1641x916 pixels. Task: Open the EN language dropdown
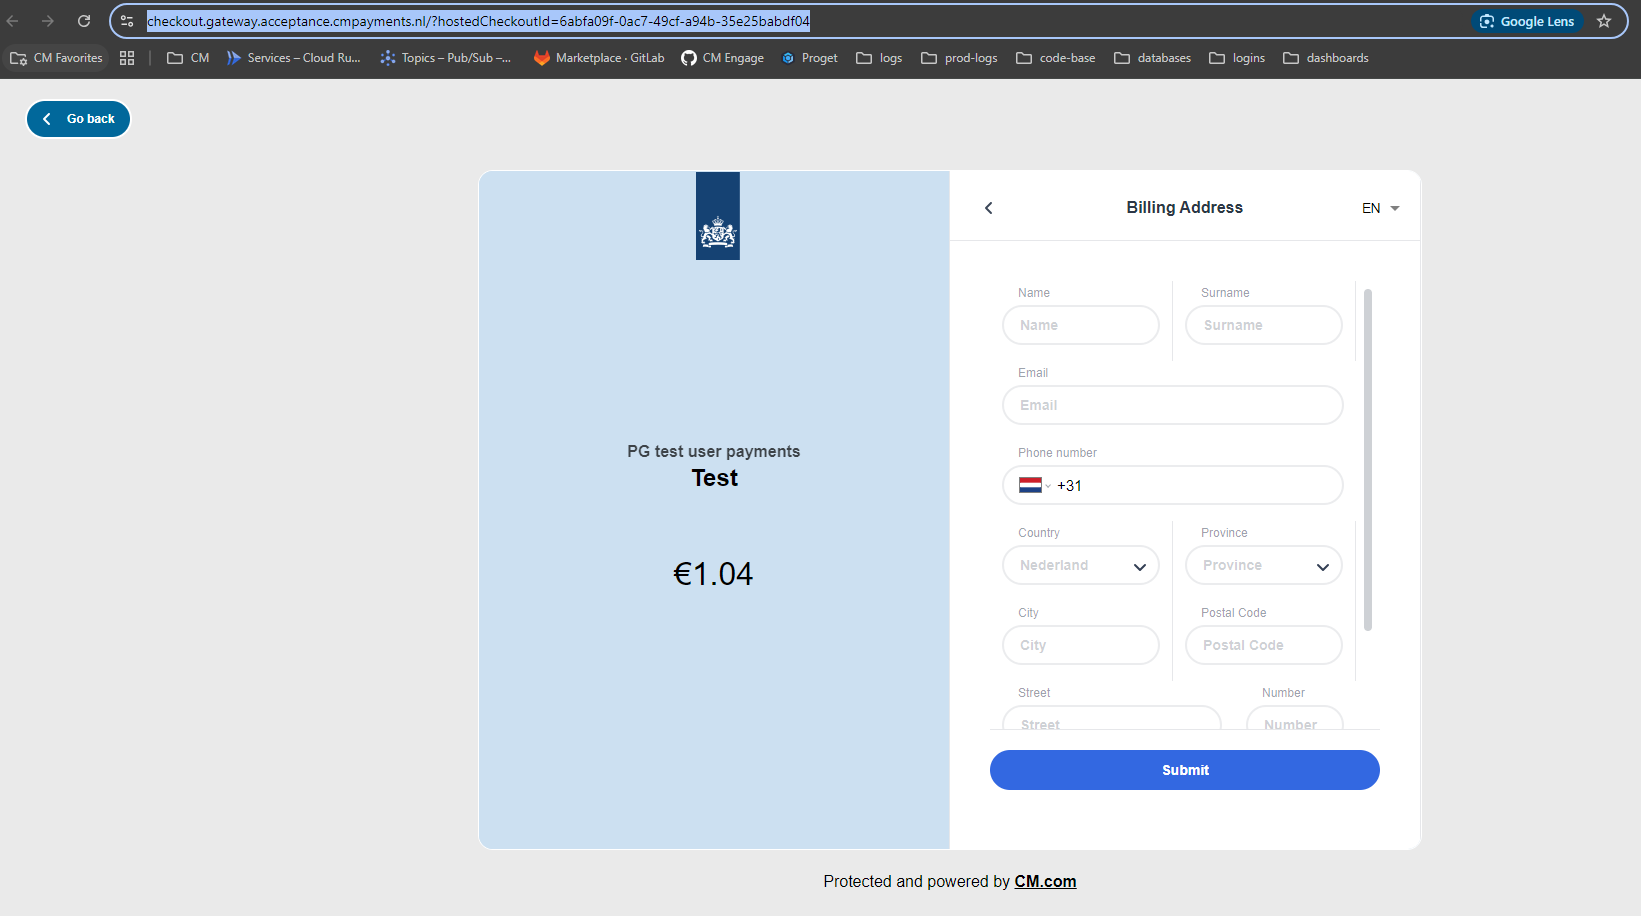[1380, 208]
